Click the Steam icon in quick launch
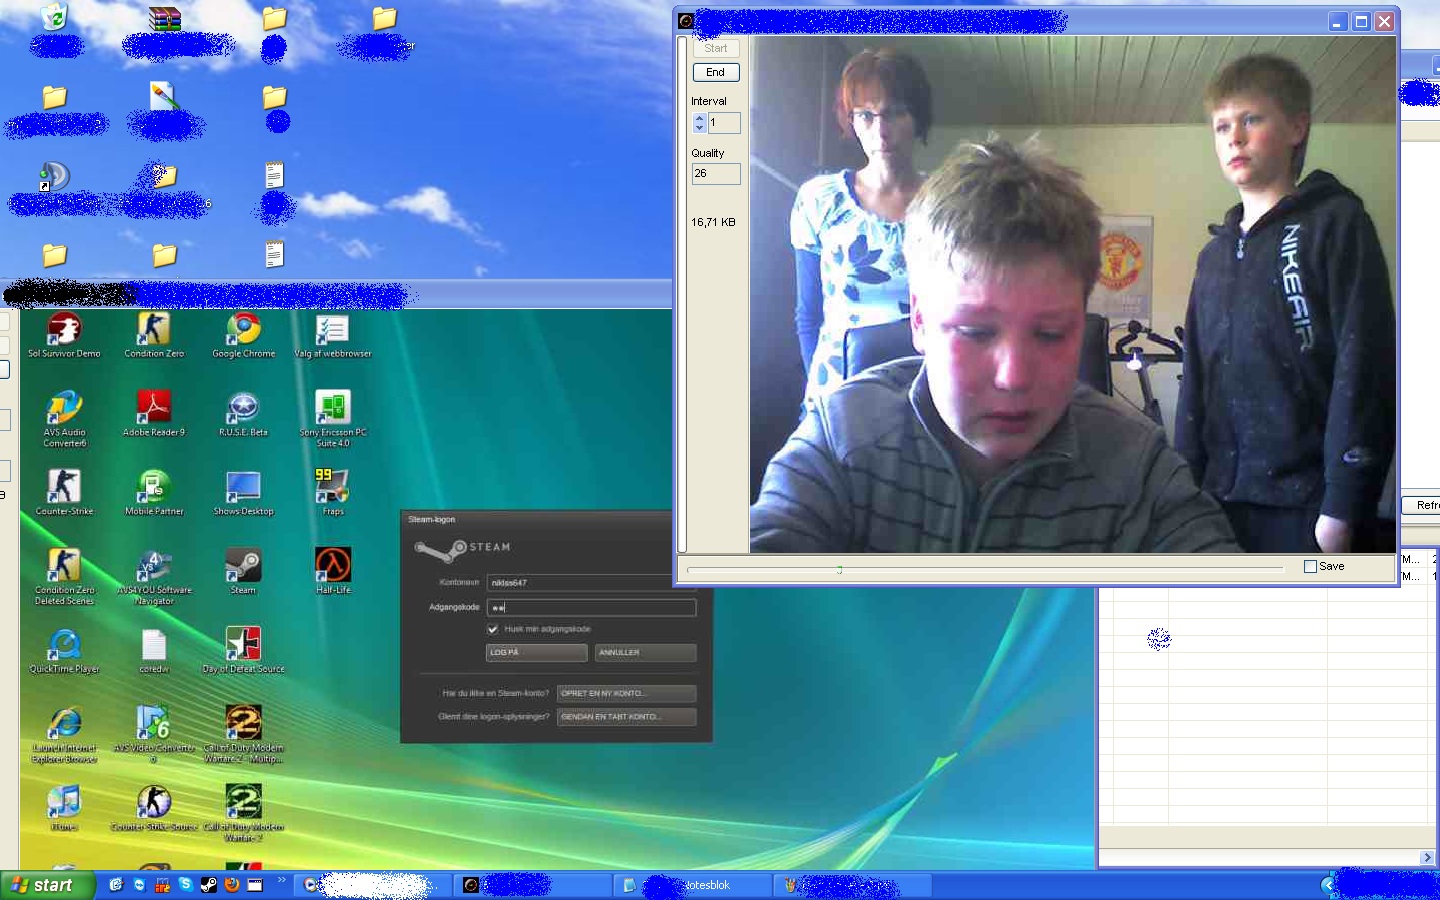Image resolution: width=1440 pixels, height=900 pixels. pos(209,885)
